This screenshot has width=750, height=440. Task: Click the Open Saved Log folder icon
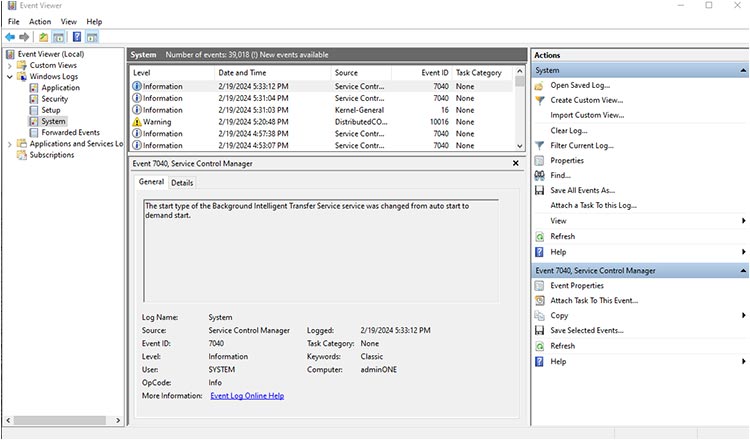[539, 86]
